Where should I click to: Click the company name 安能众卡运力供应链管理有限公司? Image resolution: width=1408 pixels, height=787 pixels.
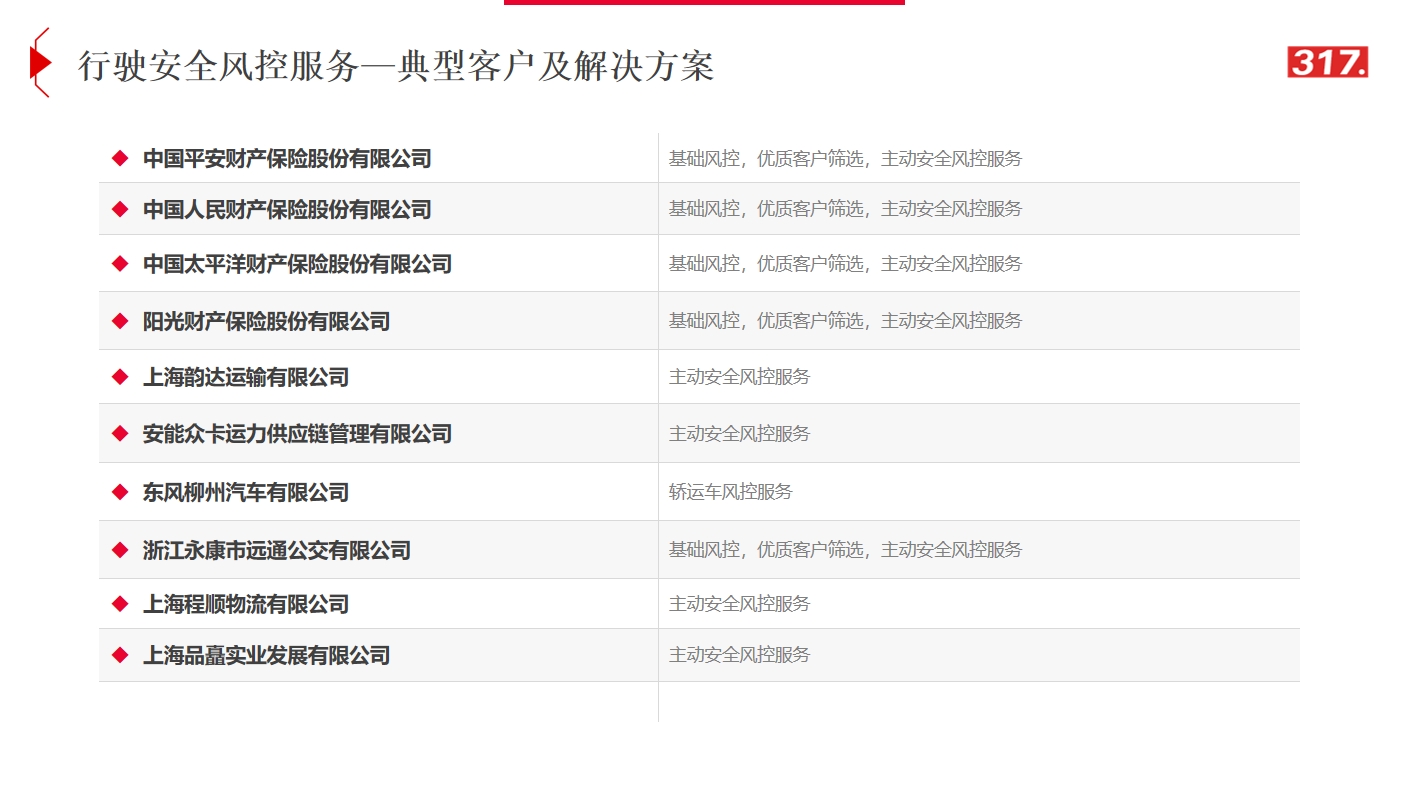[x=297, y=434]
